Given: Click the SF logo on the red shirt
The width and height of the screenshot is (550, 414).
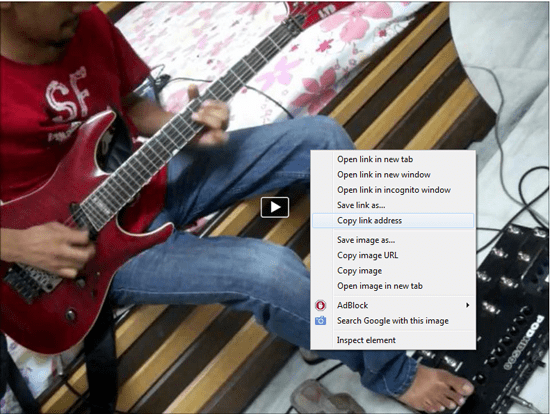Looking at the screenshot, I should [67, 95].
